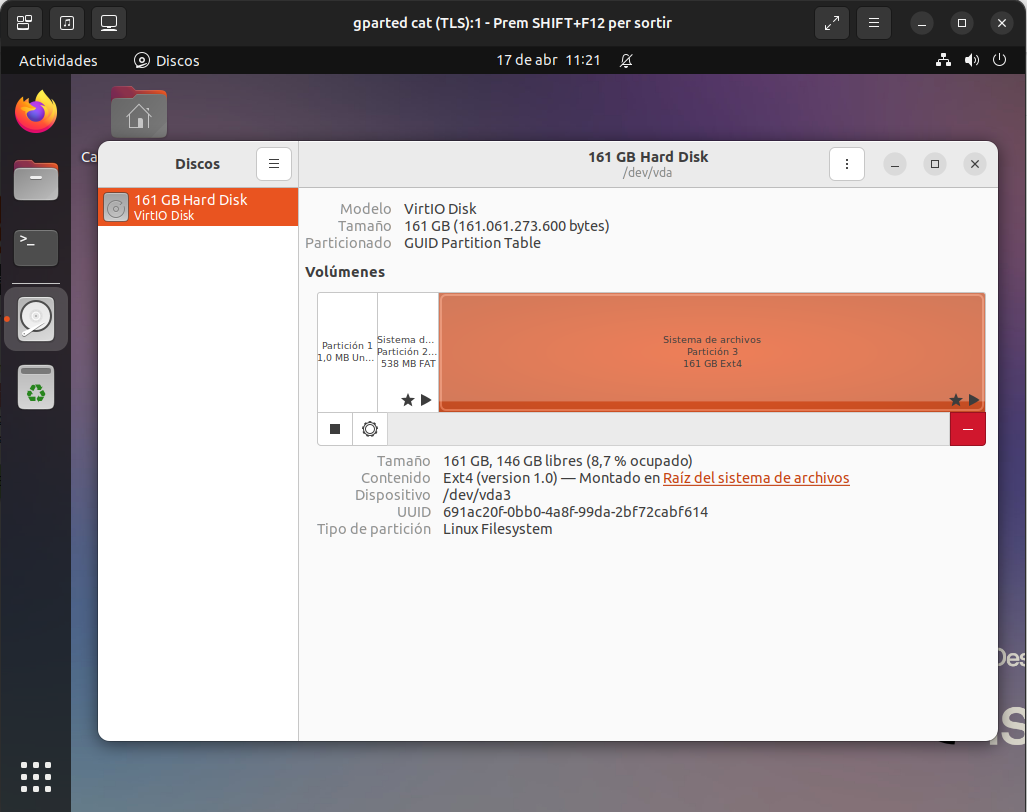Open additional partition options gear icon
This screenshot has width=1027, height=812.
point(370,429)
